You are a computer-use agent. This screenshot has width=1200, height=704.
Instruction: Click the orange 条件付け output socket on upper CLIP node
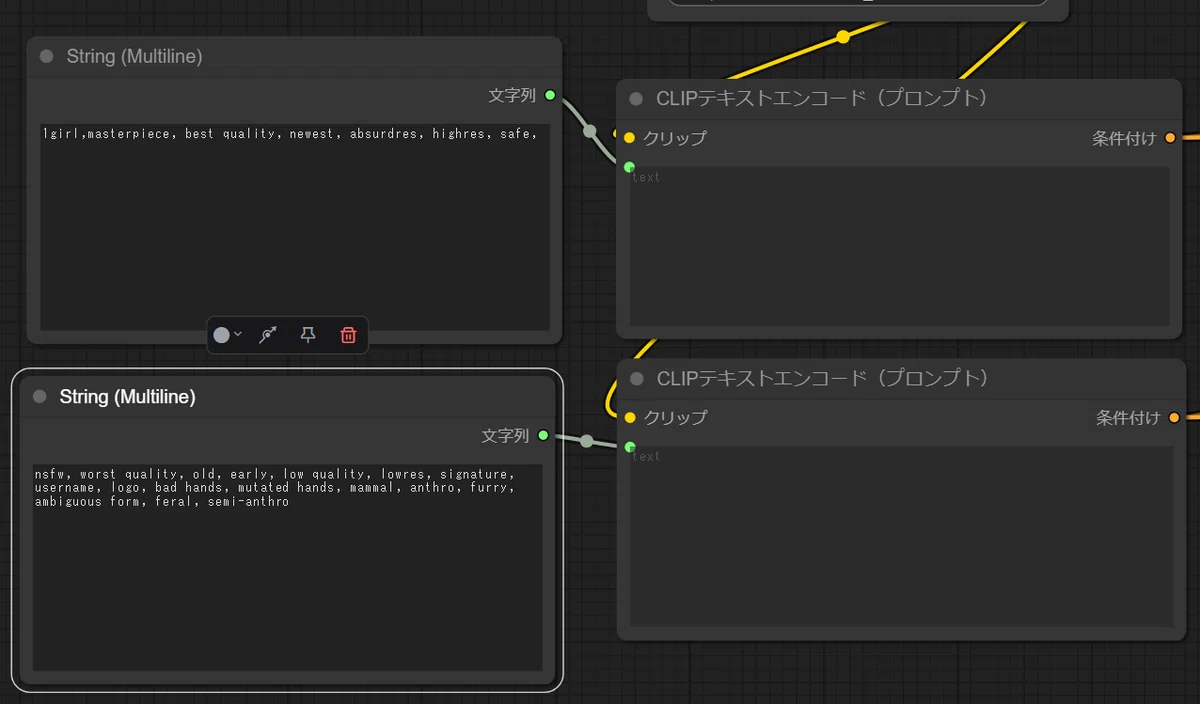1171,138
